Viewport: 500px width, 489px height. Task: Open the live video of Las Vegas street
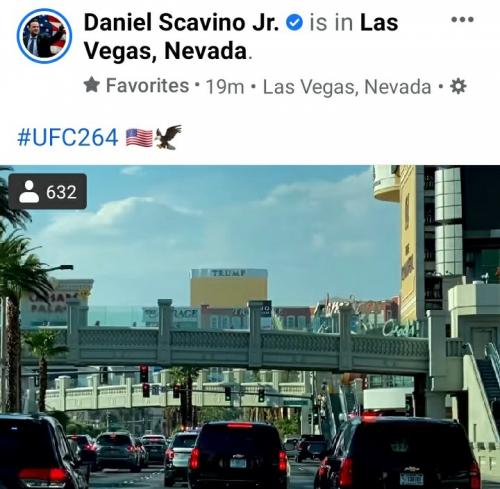(x=250, y=327)
